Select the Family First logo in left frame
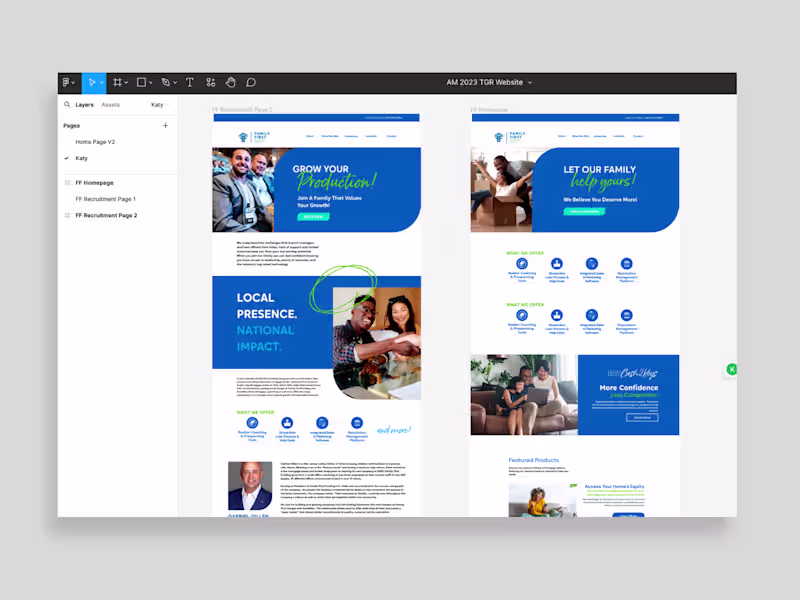 254,137
